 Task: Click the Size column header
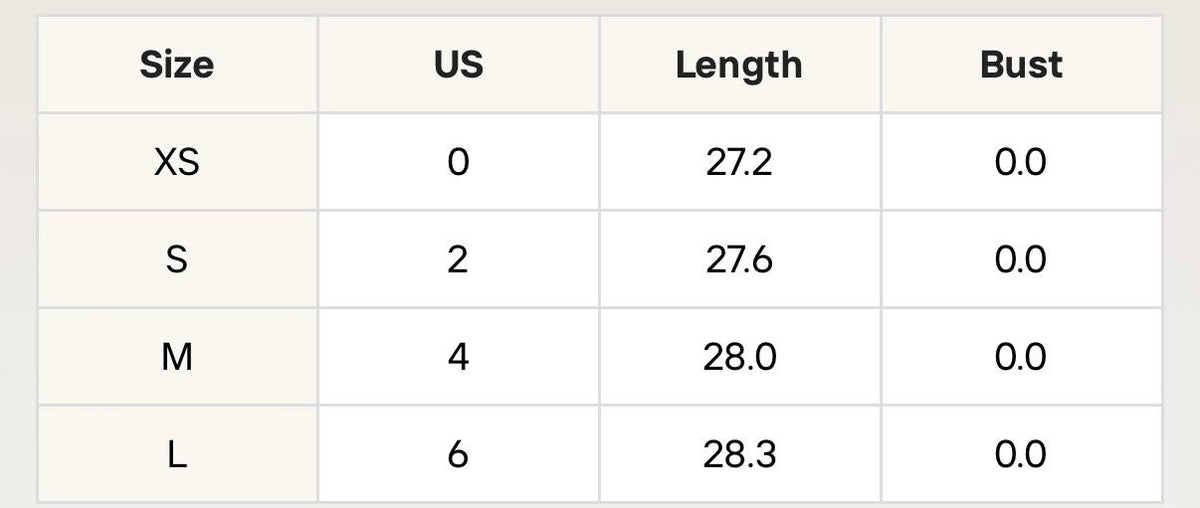click(x=177, y=65)
